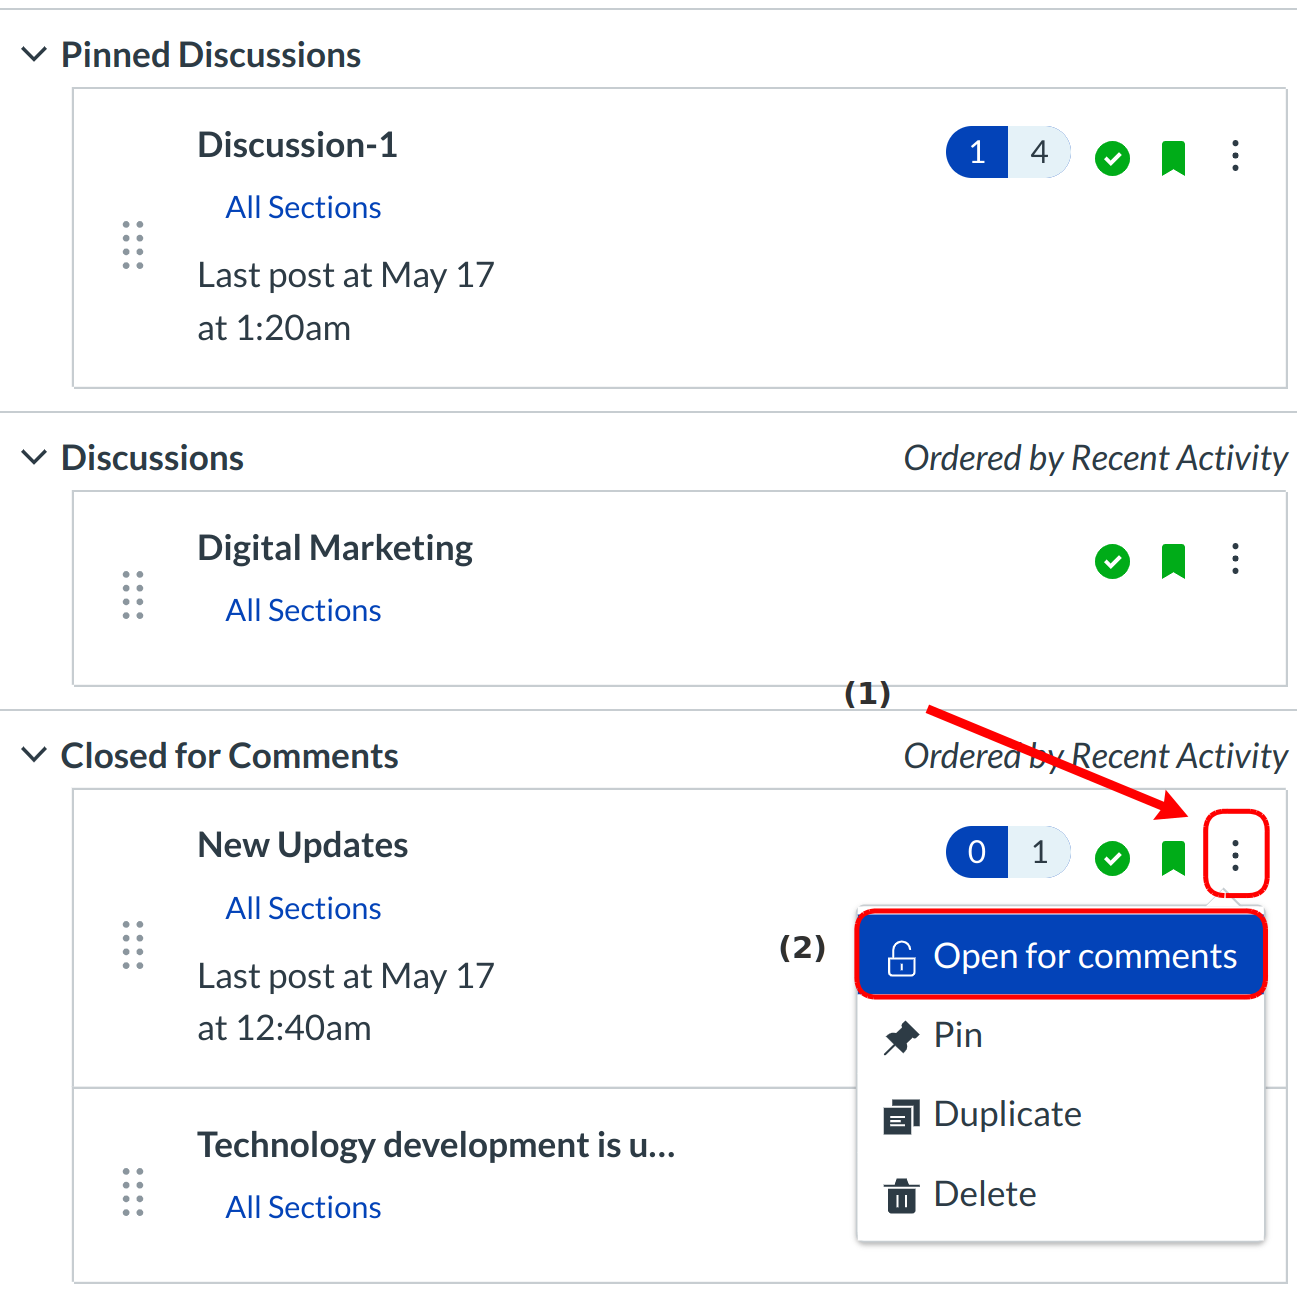Open options menu for Discussion-1
This screenshot has width=1297, height=1305.
pyautogui.click(x=1235, y=155)
